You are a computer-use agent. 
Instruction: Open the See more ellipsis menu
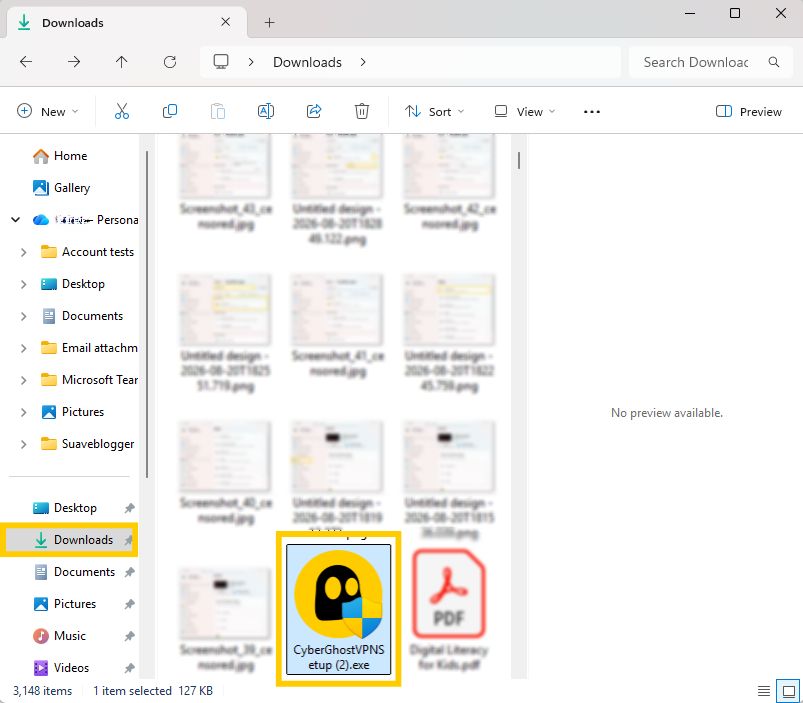click(x=591, y=112)
